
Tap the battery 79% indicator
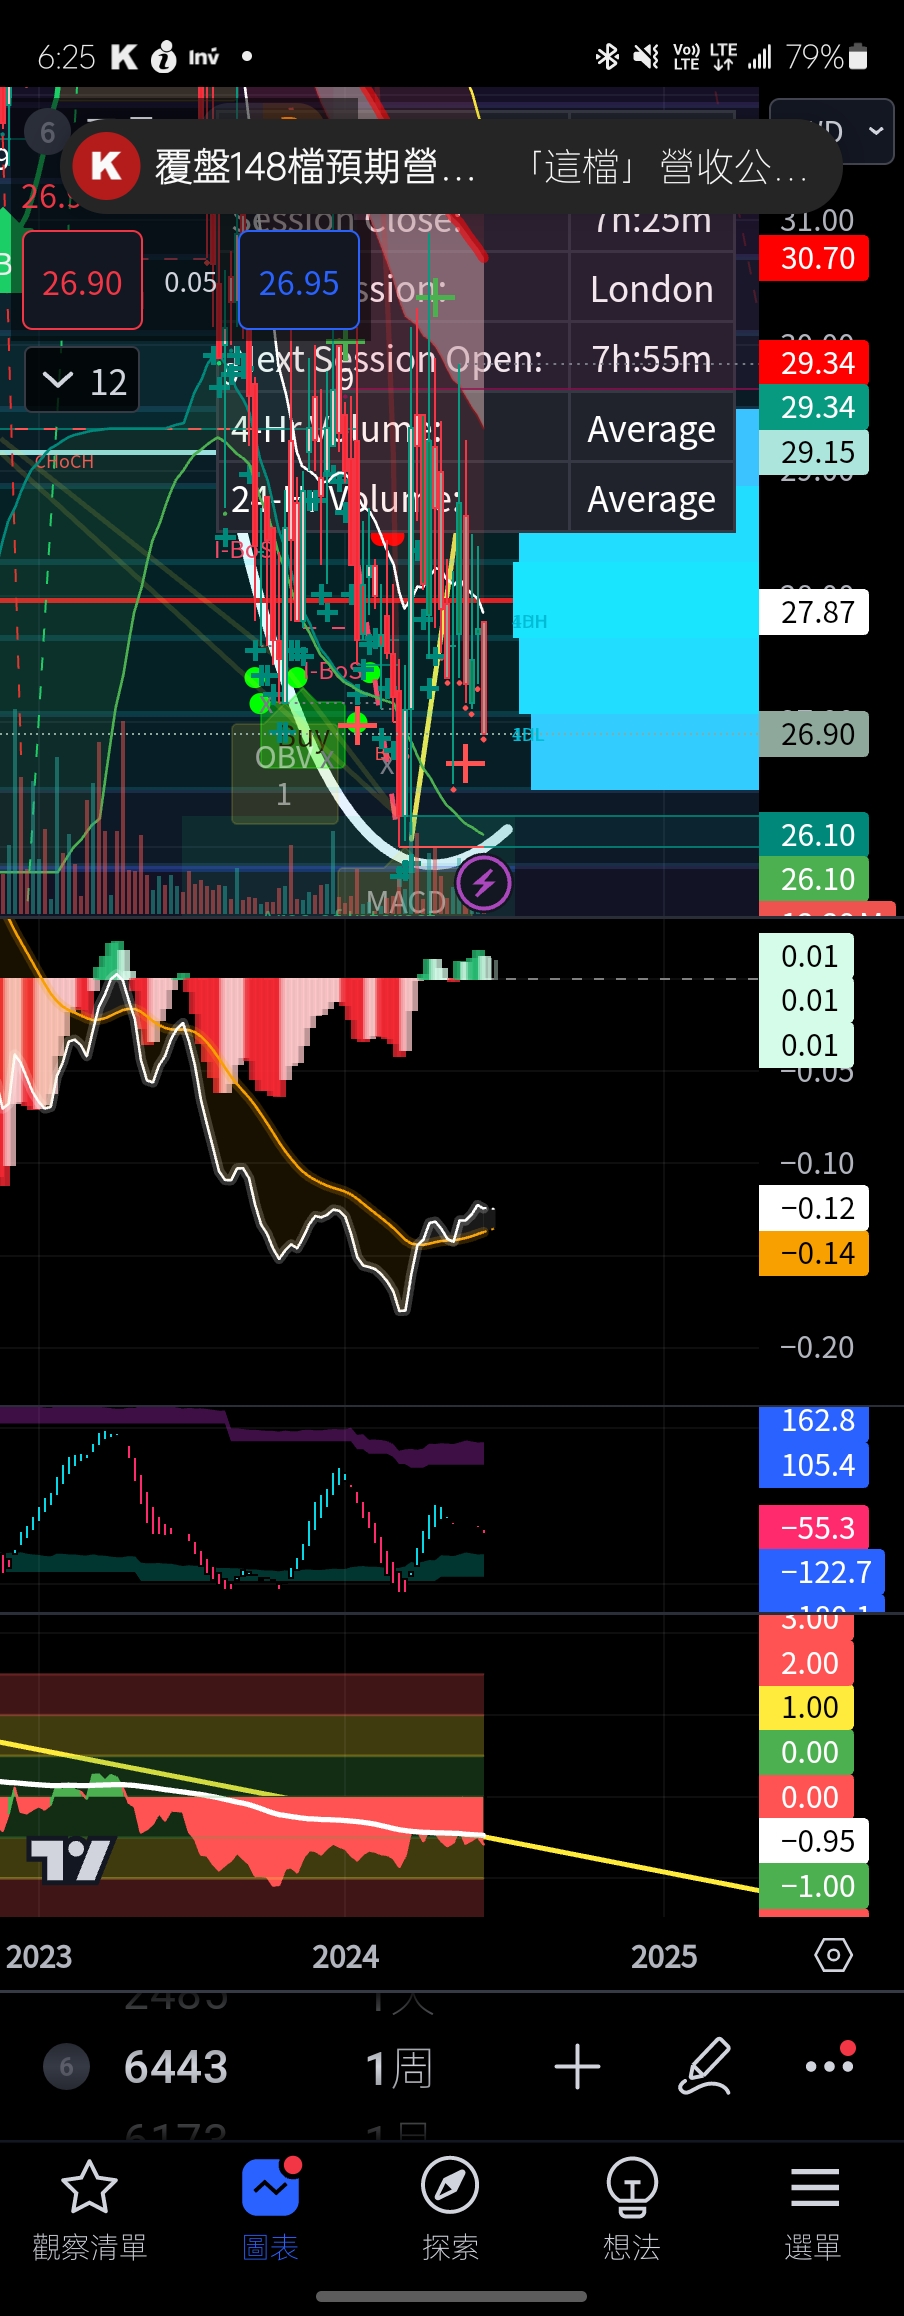[x=827, y=57]
